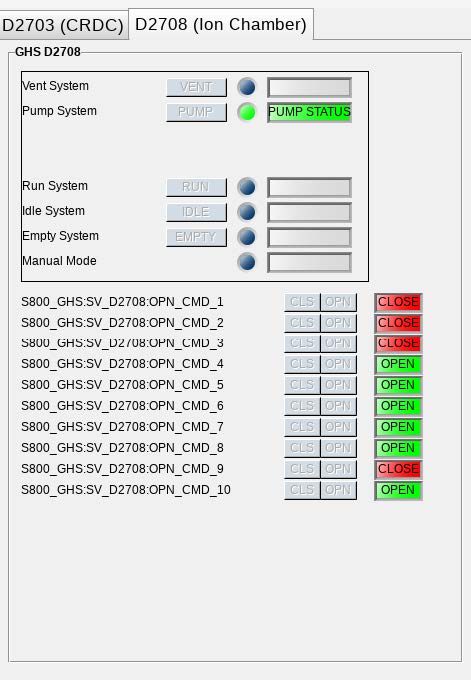
Task: Click the PUMP button
Action: click(196, 112)
